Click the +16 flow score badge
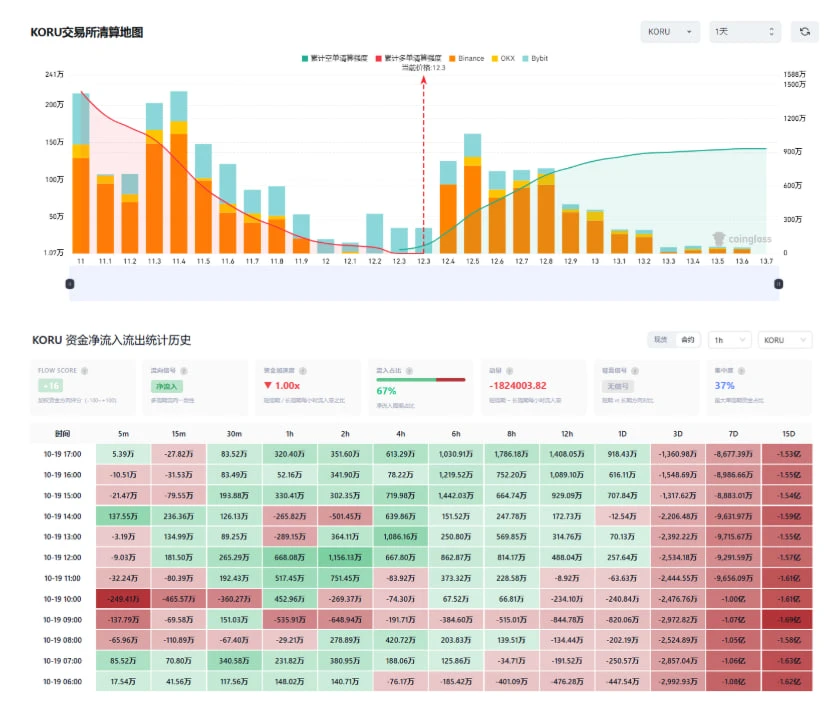 tap(51, 385)
